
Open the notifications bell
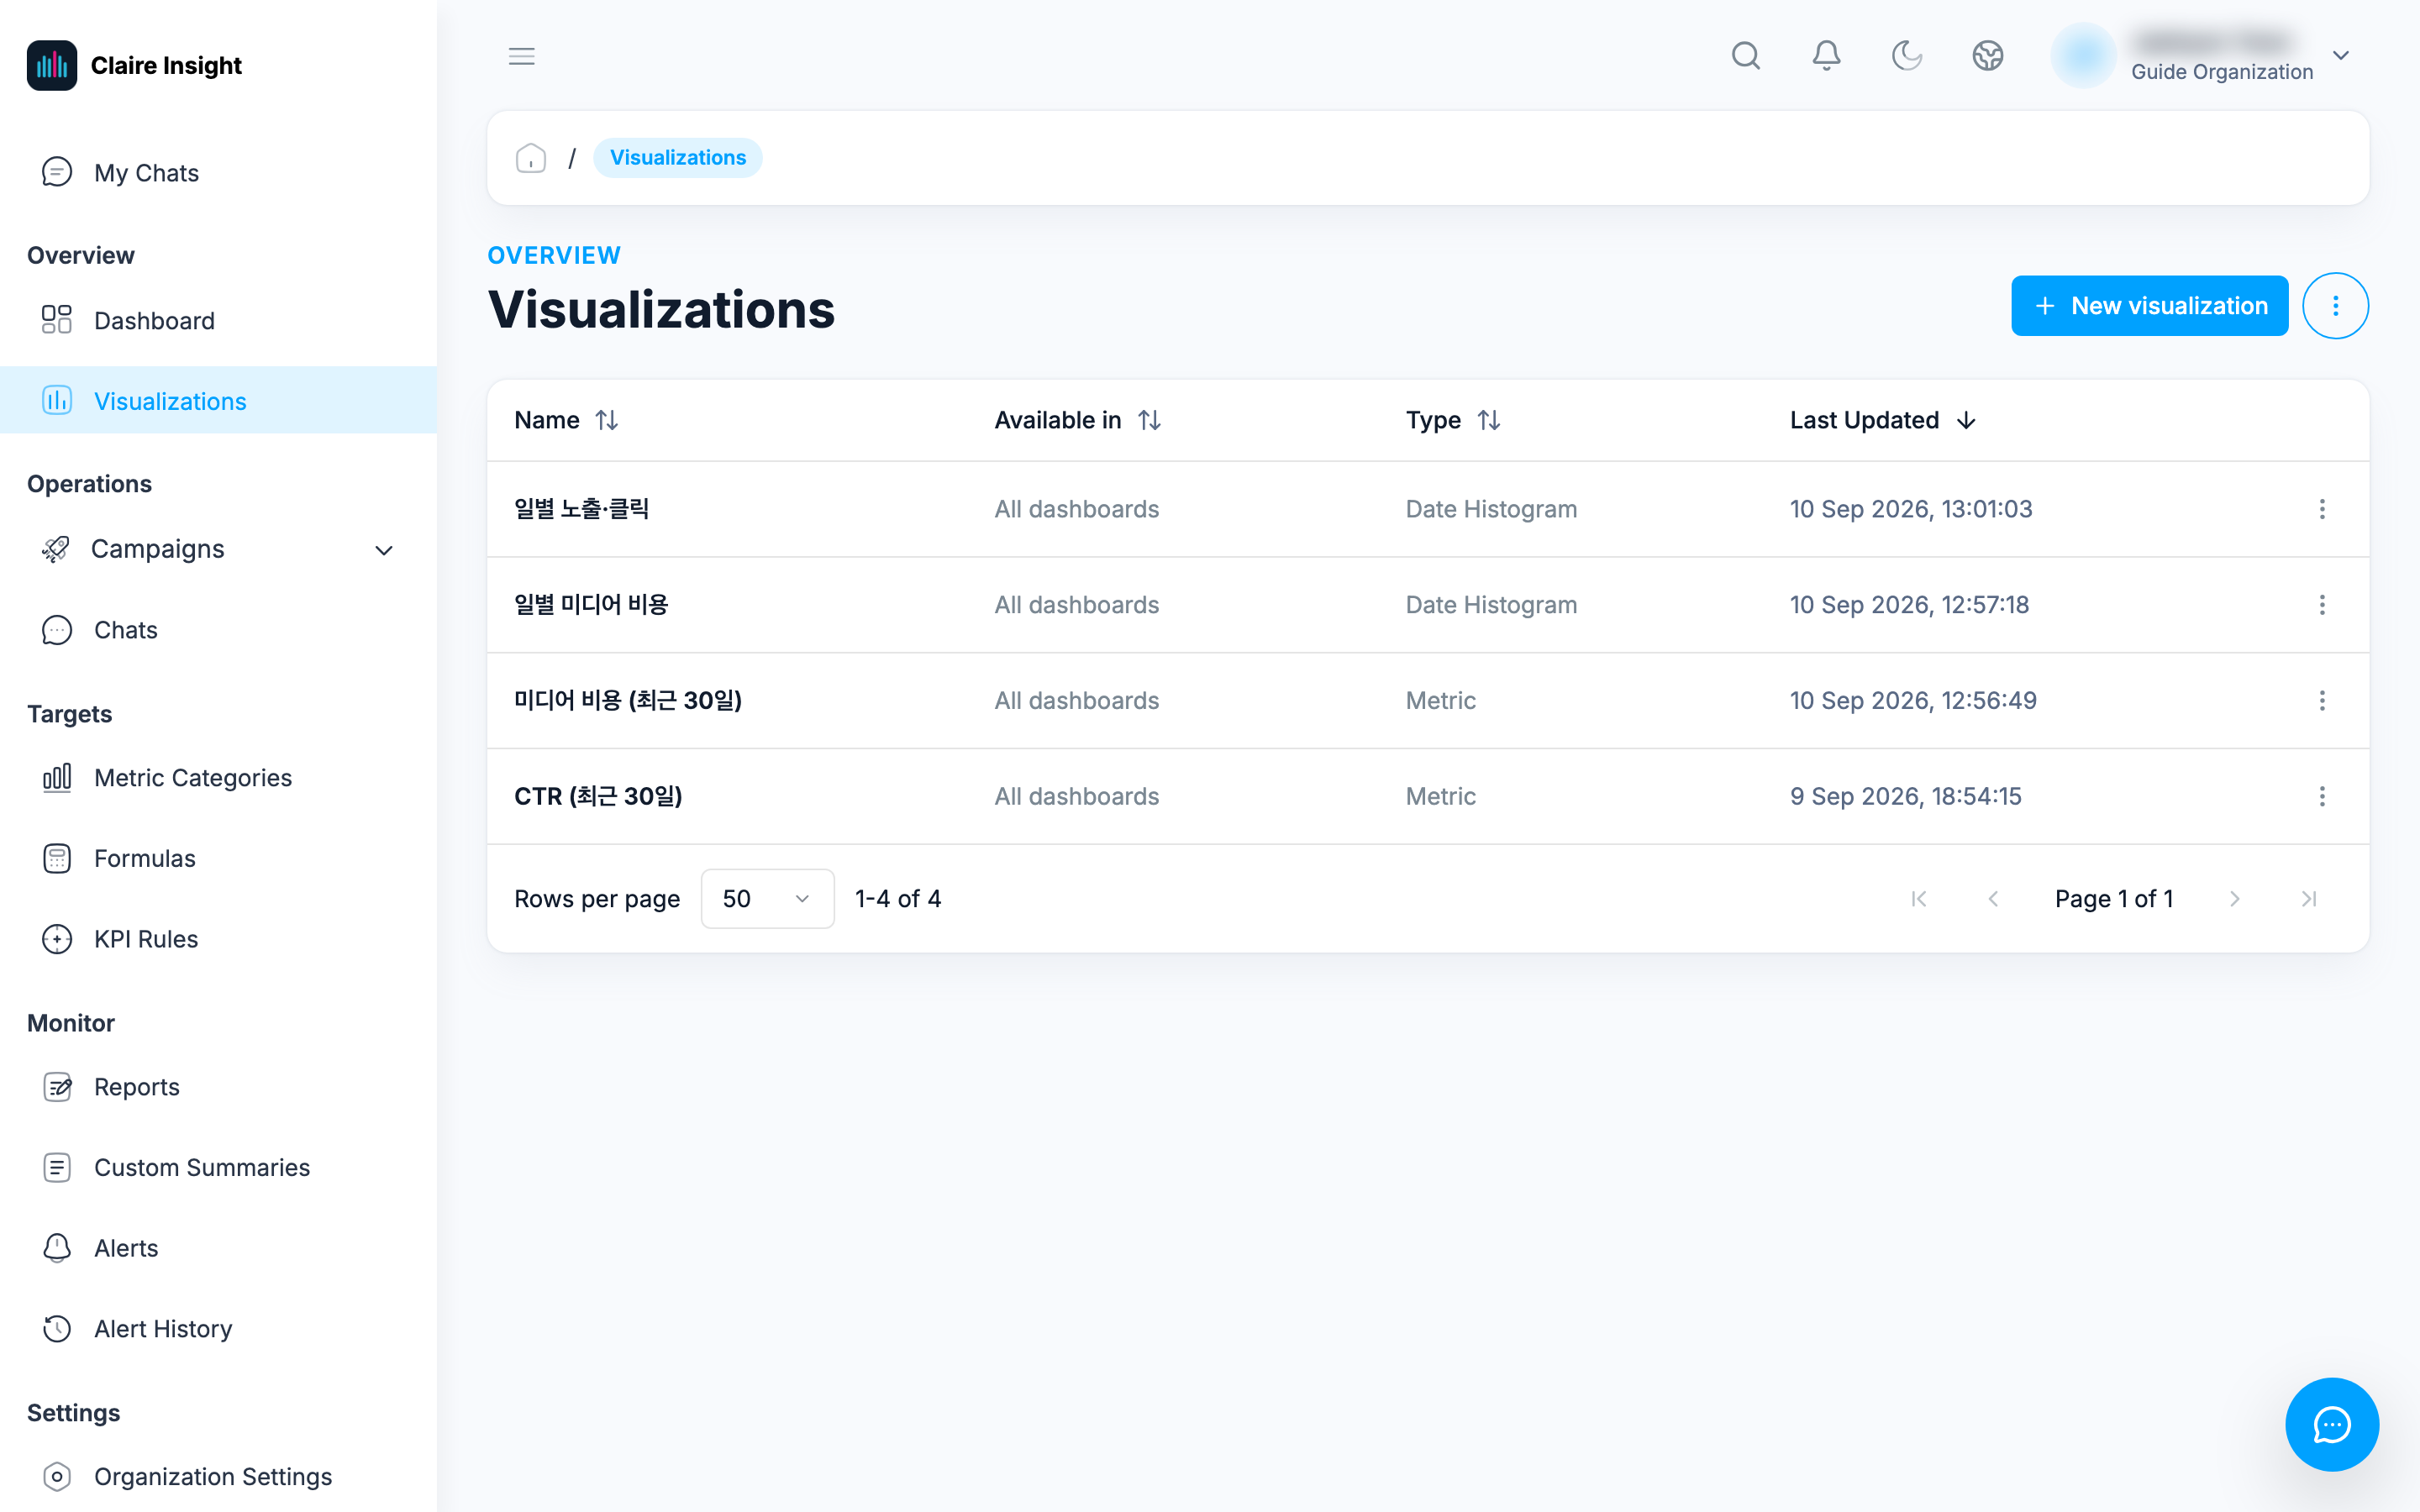point(1826,55)
